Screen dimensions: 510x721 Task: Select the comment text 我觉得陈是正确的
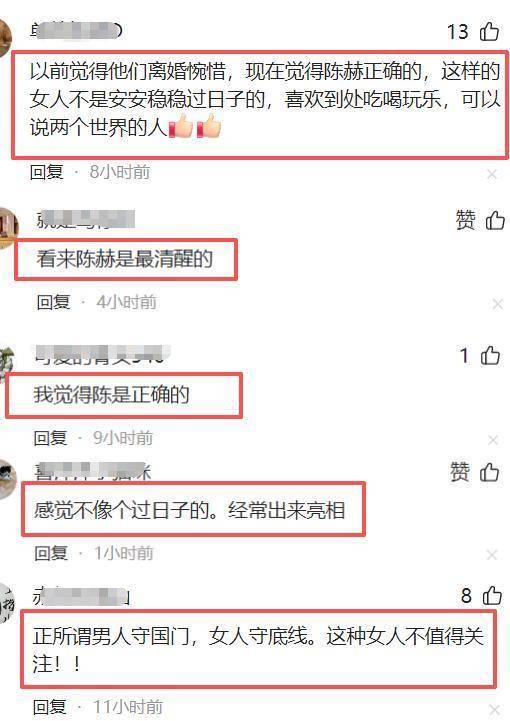[111, 395]
